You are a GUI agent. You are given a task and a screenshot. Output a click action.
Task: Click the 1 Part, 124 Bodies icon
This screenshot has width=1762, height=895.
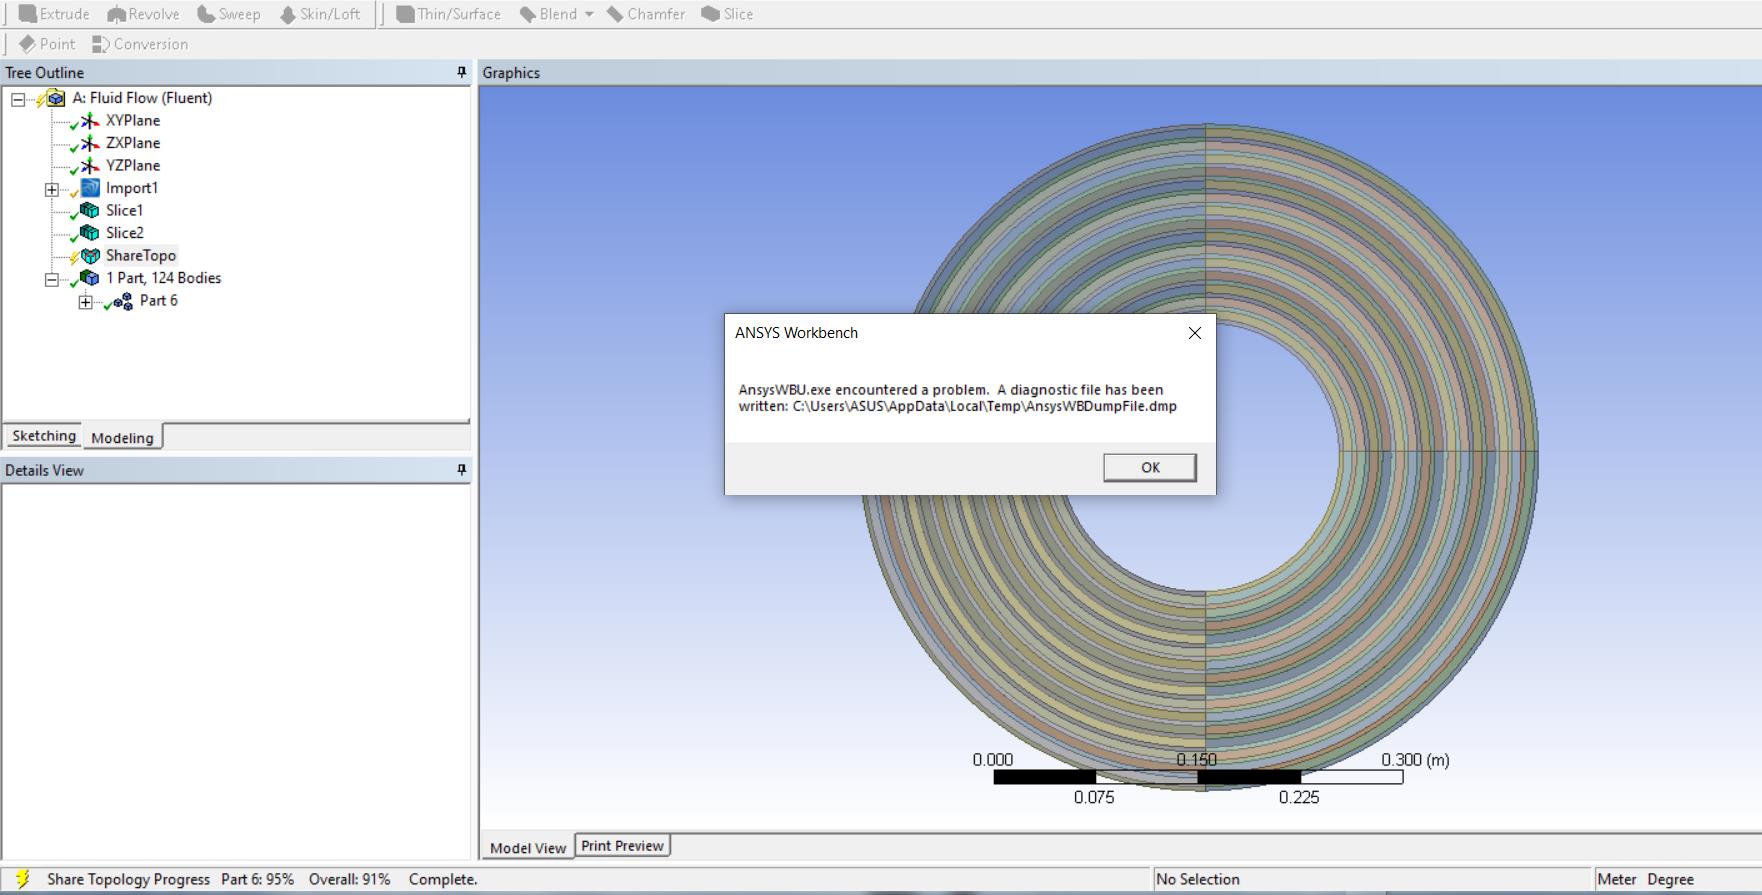coord(90,278)
